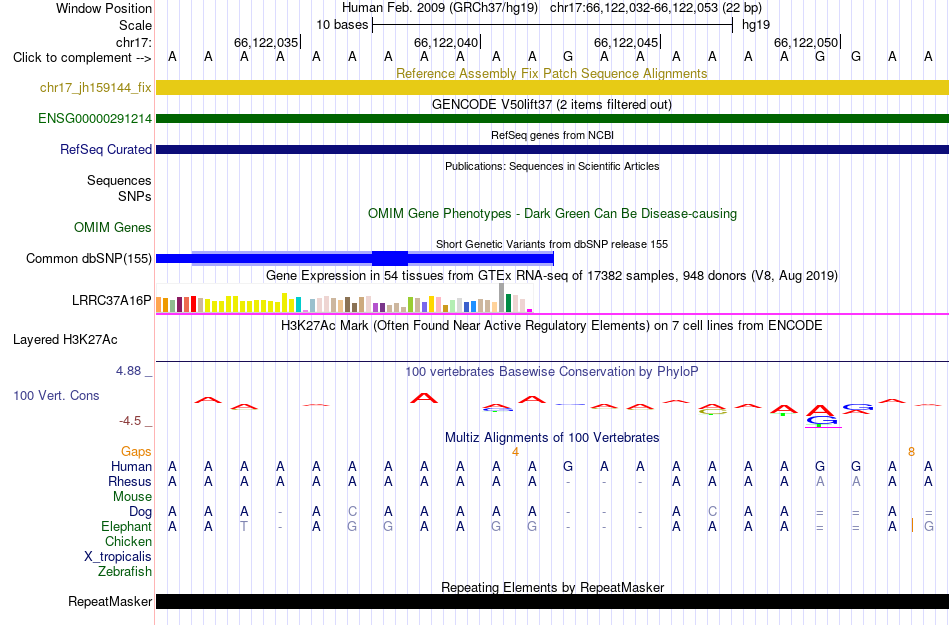Image resolution: width=950 pixels, height=625 pixels.
Task: Click the Human Feb. 2009 (GRCh37/hg19) header
Action: 440,8
